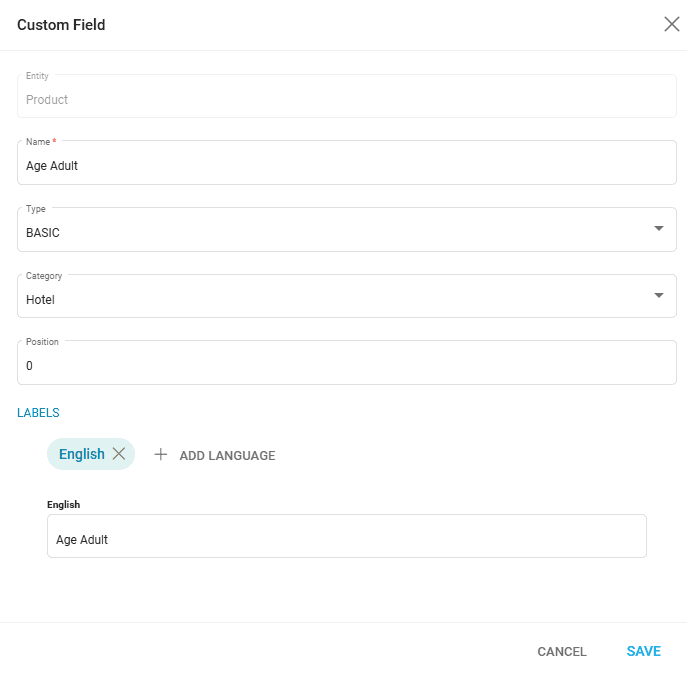Open the Category select showing Hotel

330,299
